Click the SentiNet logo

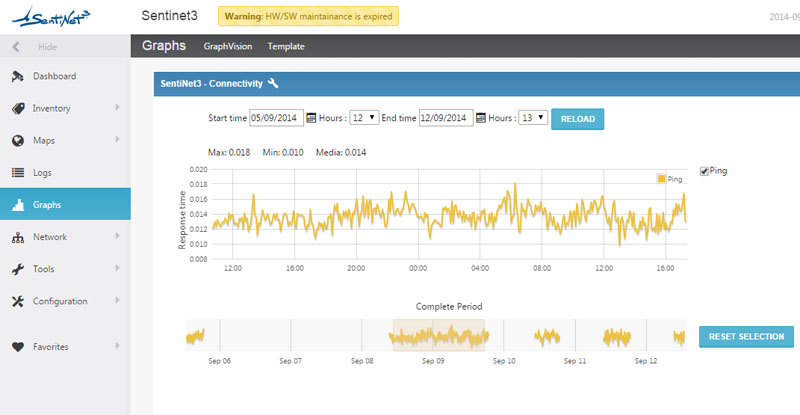(x=51, y=17)
